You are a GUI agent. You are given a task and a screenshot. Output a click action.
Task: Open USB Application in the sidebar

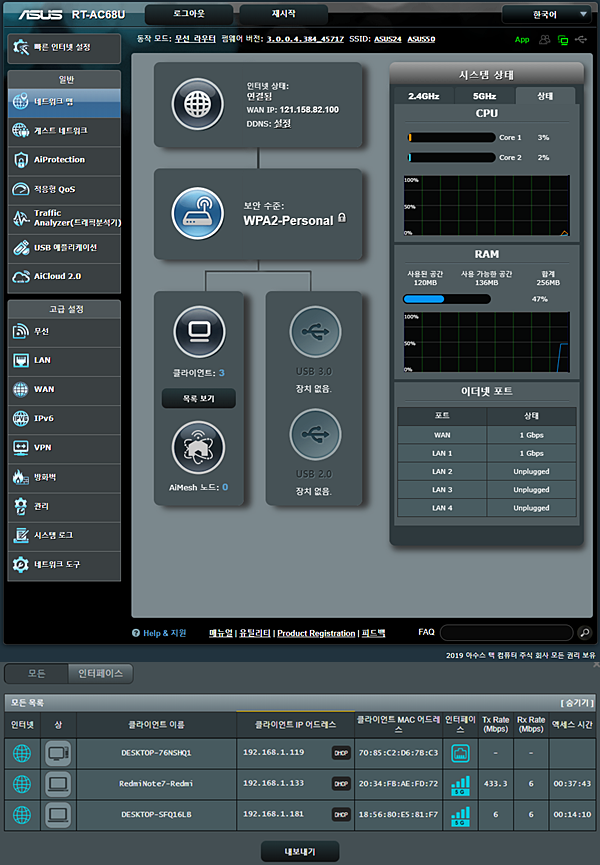coord(64,248)
